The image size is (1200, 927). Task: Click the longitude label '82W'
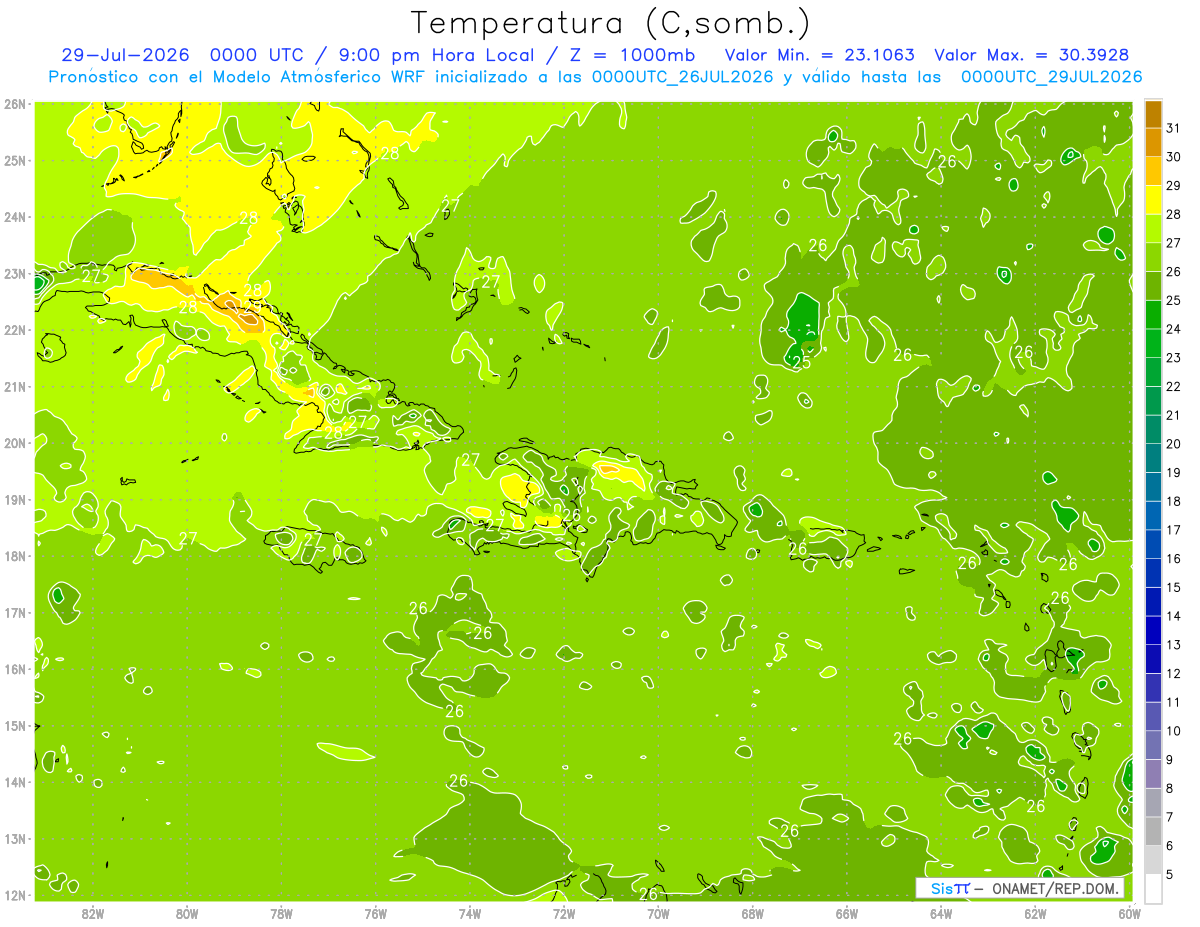point(93,913)
